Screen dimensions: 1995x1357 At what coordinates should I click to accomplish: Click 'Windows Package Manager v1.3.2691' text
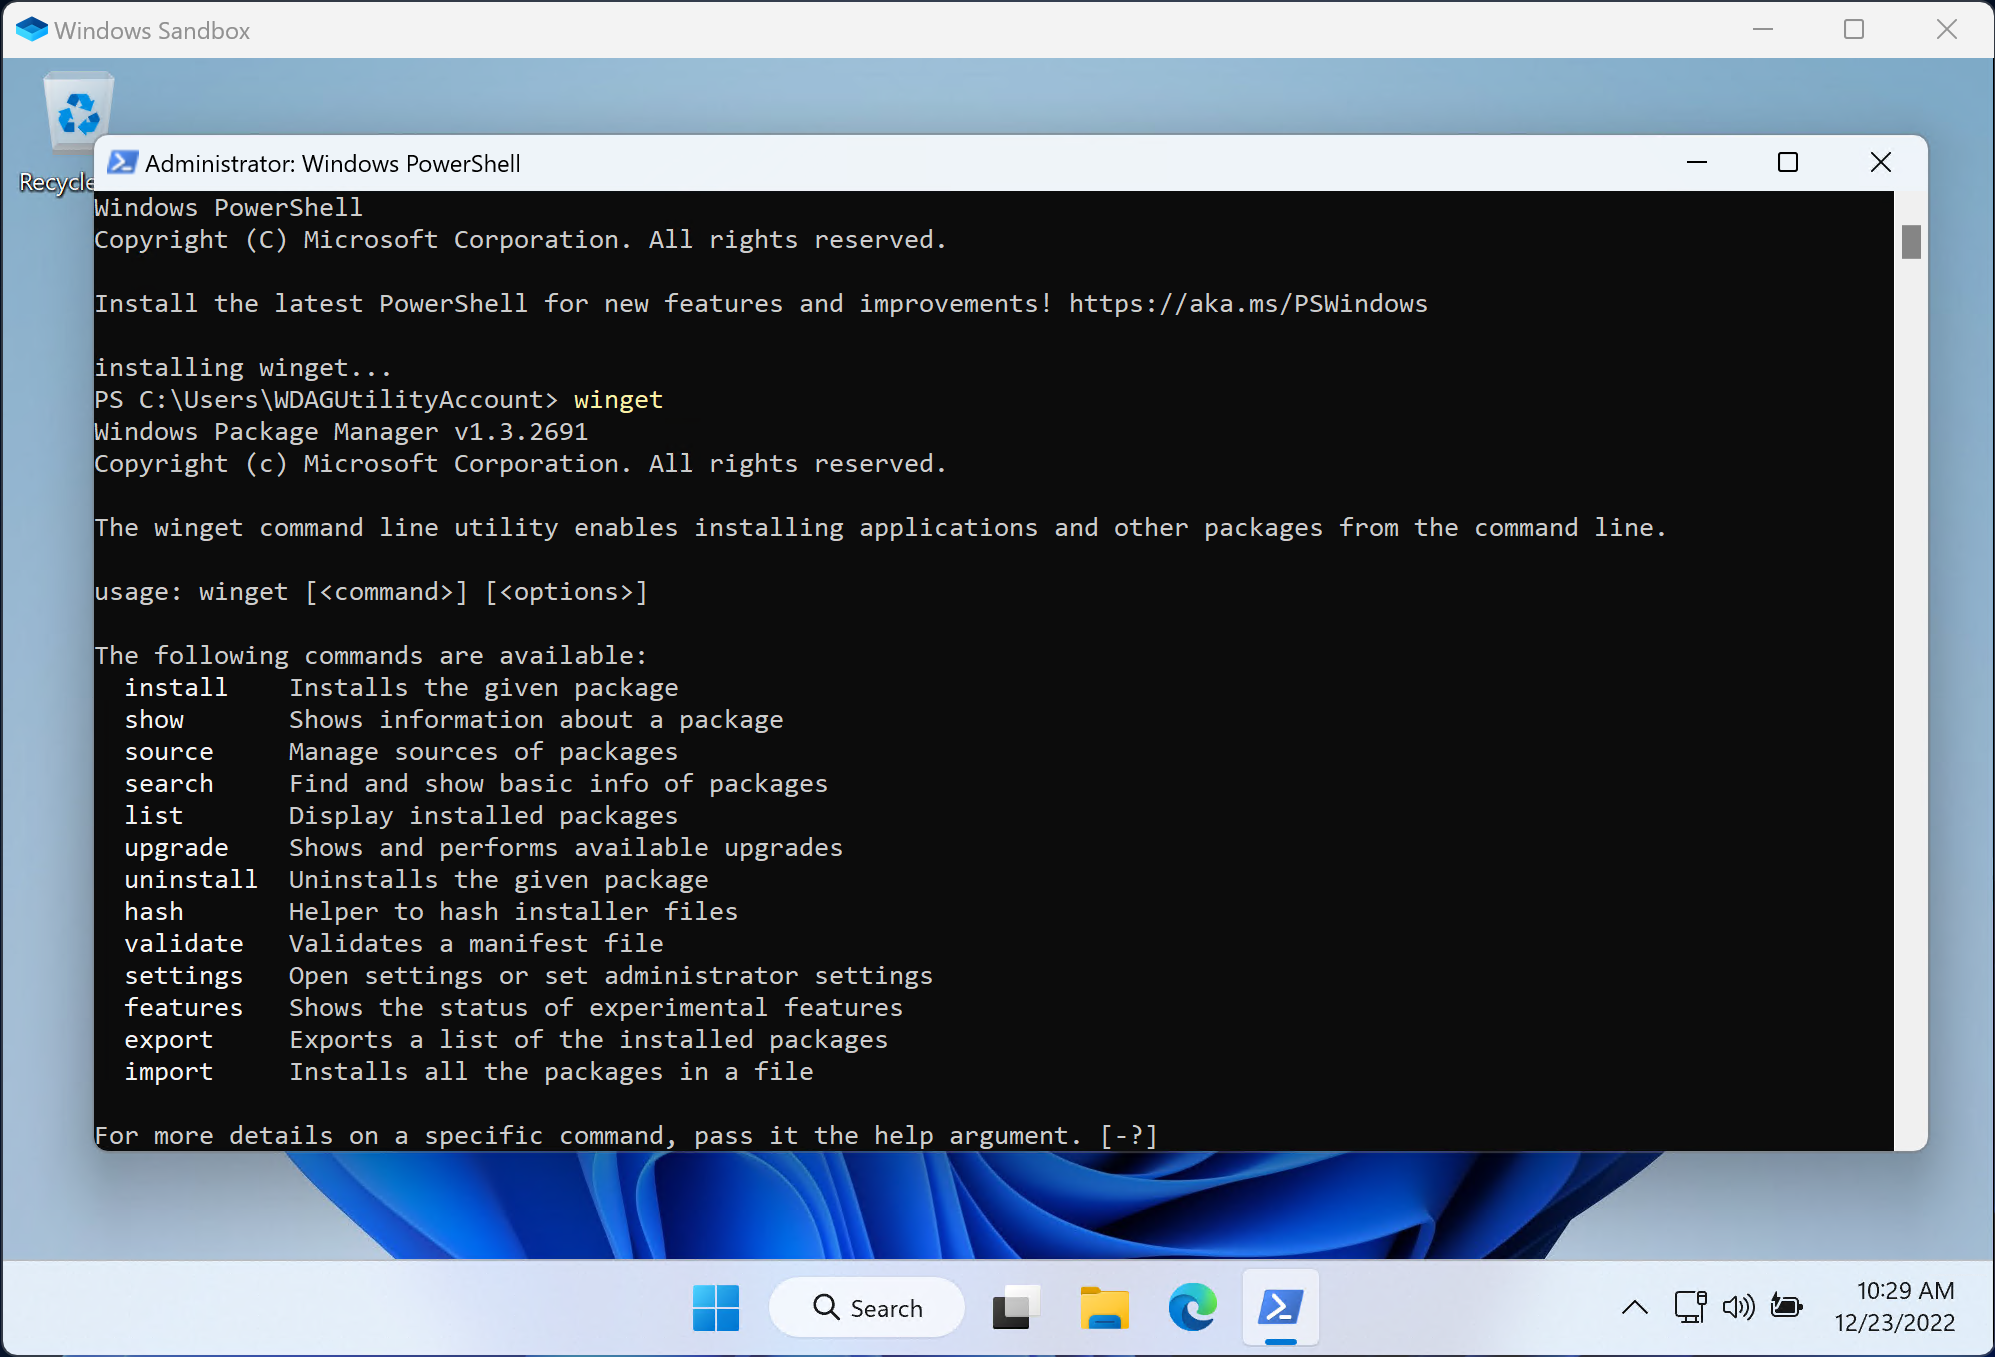341,432
